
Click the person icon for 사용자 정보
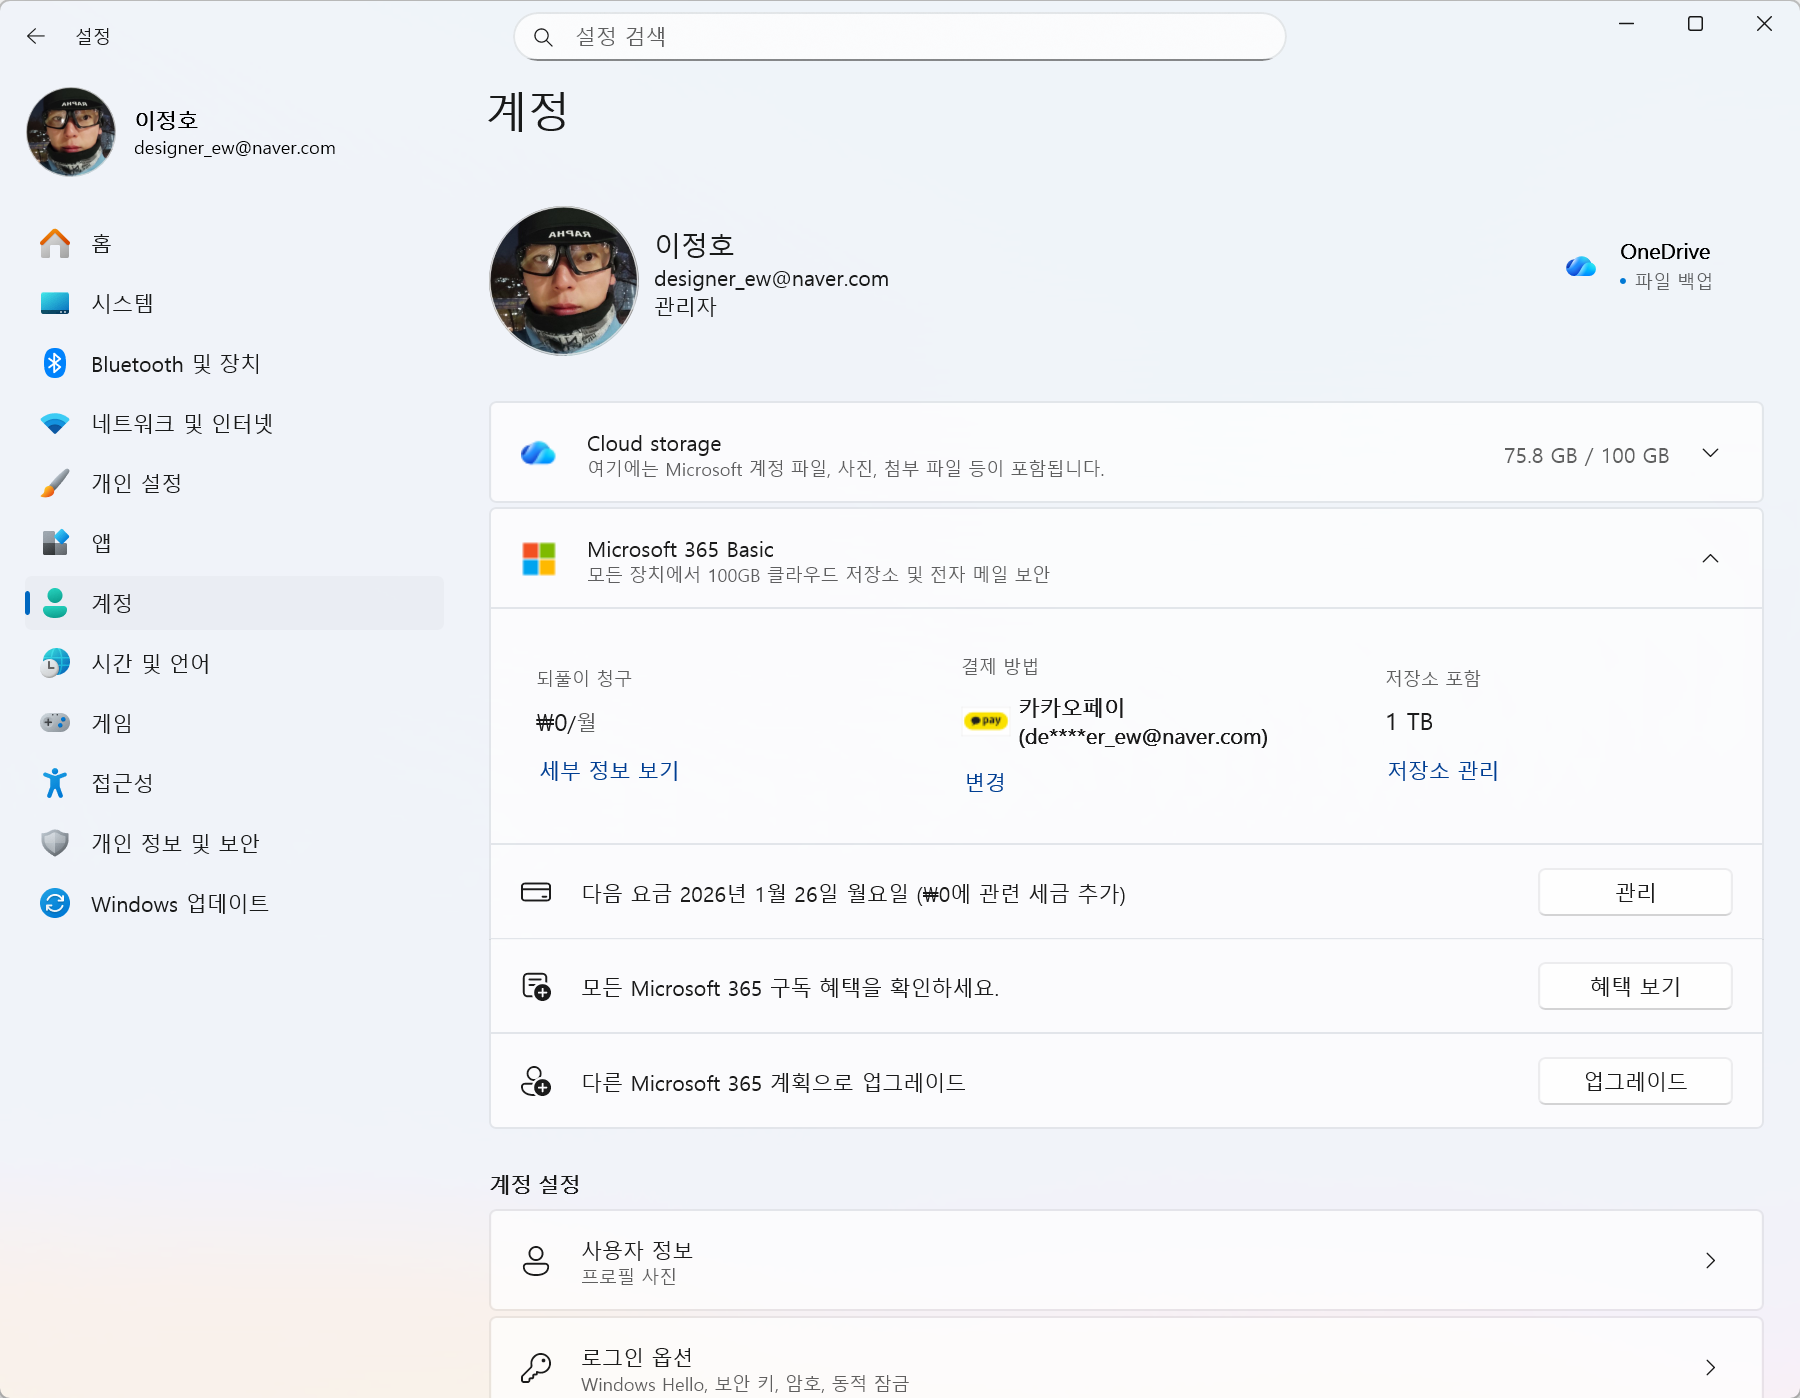click(x=536, y=1260)
